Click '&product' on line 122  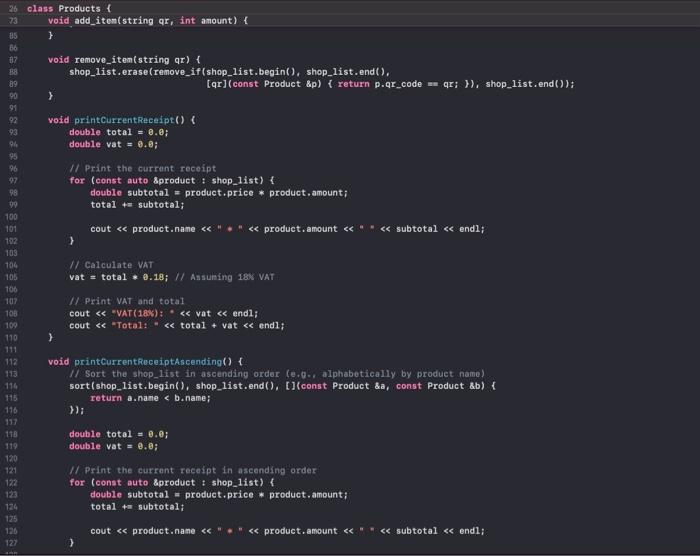click(174, 482)
